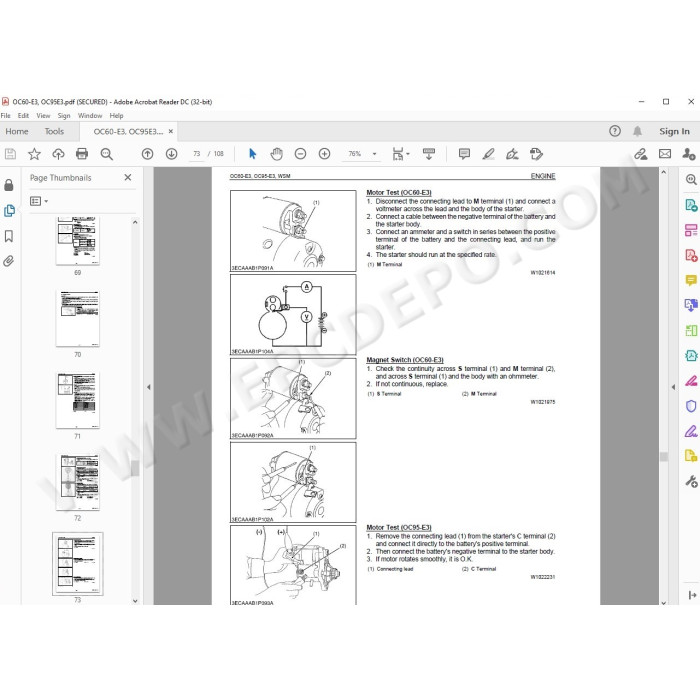Select page 71 thumbnail
The image size is (700, 700).
78,400
